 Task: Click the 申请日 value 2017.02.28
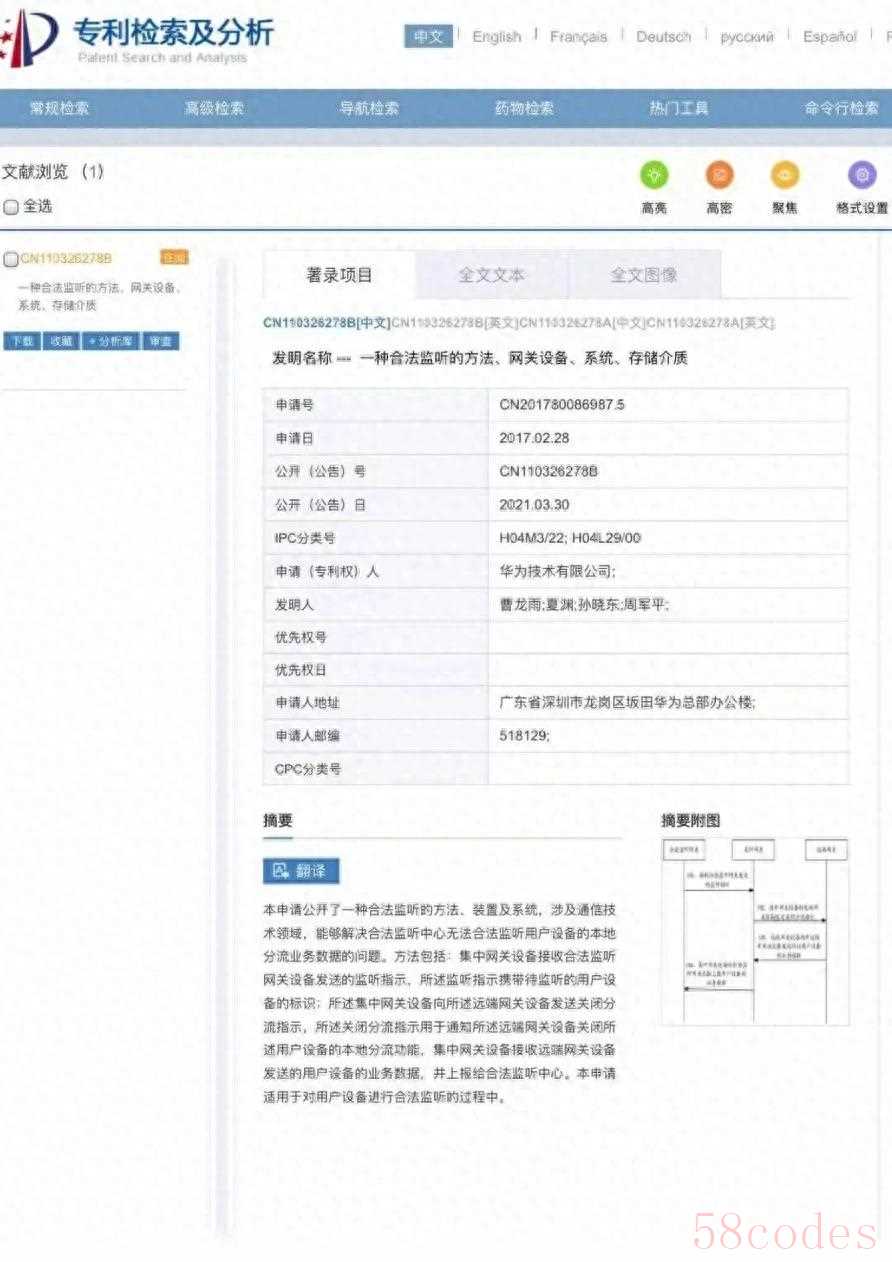[534, 438]
